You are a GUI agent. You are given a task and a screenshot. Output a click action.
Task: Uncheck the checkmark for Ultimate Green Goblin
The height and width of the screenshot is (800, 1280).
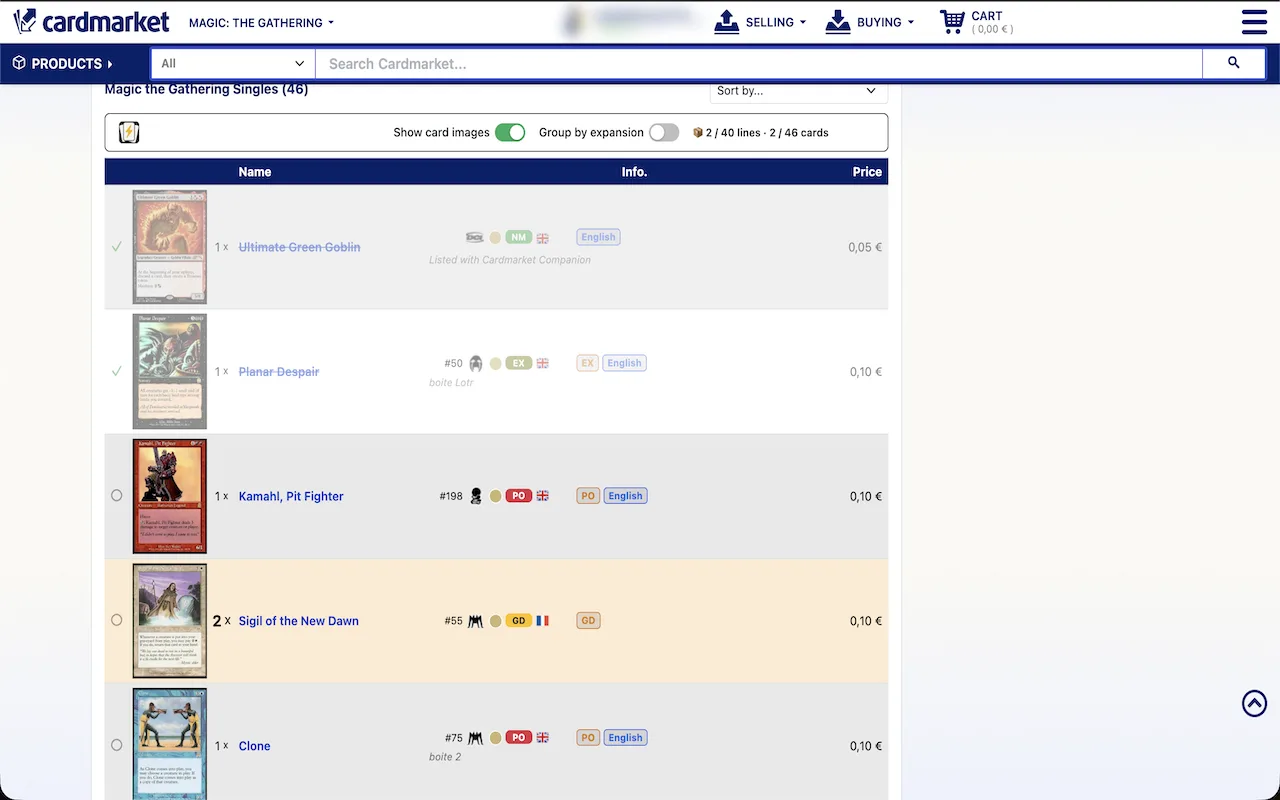[117, 246]
